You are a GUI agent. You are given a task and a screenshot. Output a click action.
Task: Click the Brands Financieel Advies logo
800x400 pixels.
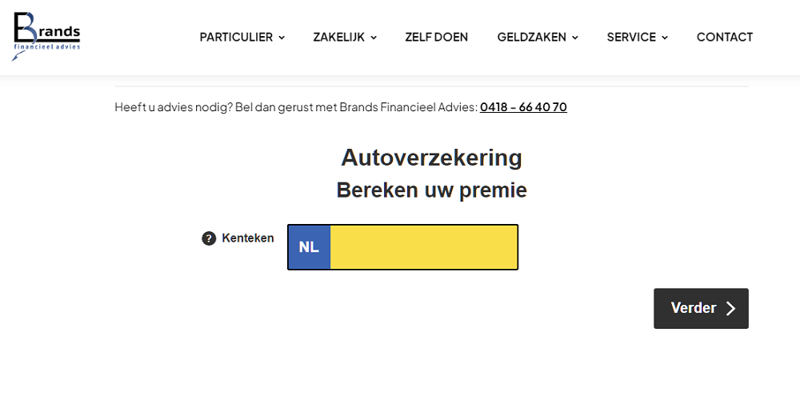click(x=47, y=37)
